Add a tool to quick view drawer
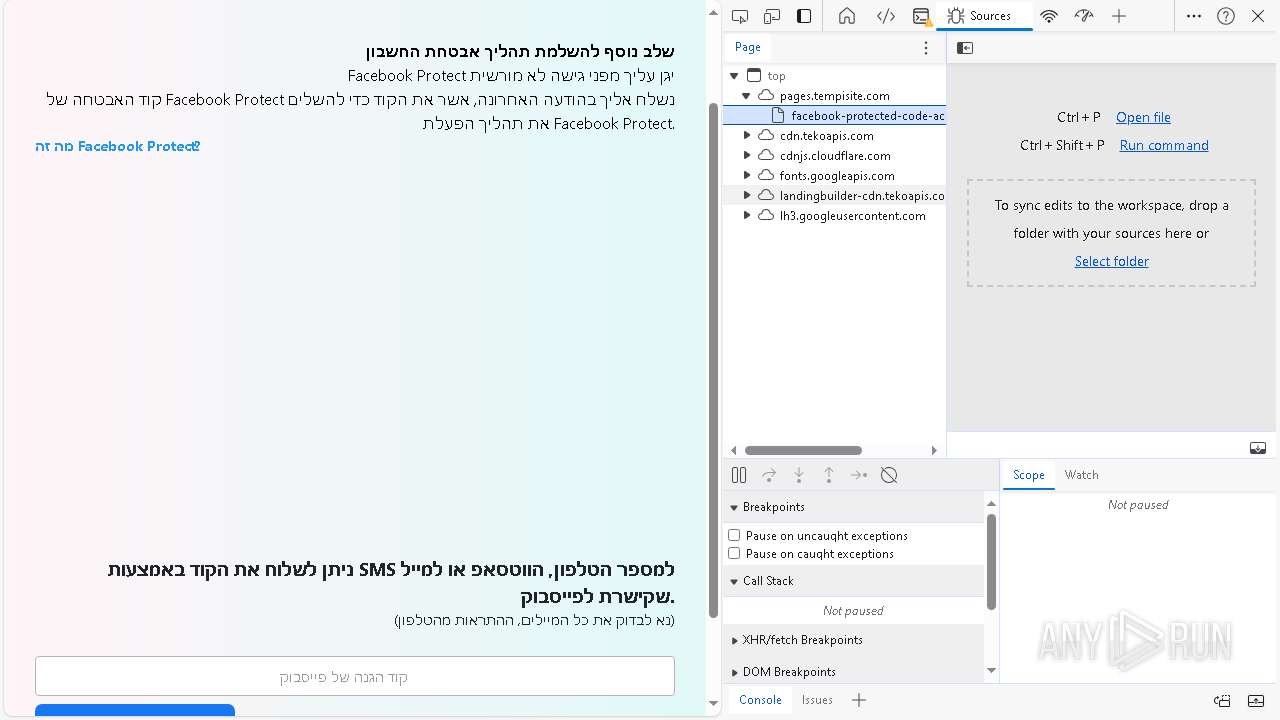This screenshot has width=1280, height=720. [859, 700]
